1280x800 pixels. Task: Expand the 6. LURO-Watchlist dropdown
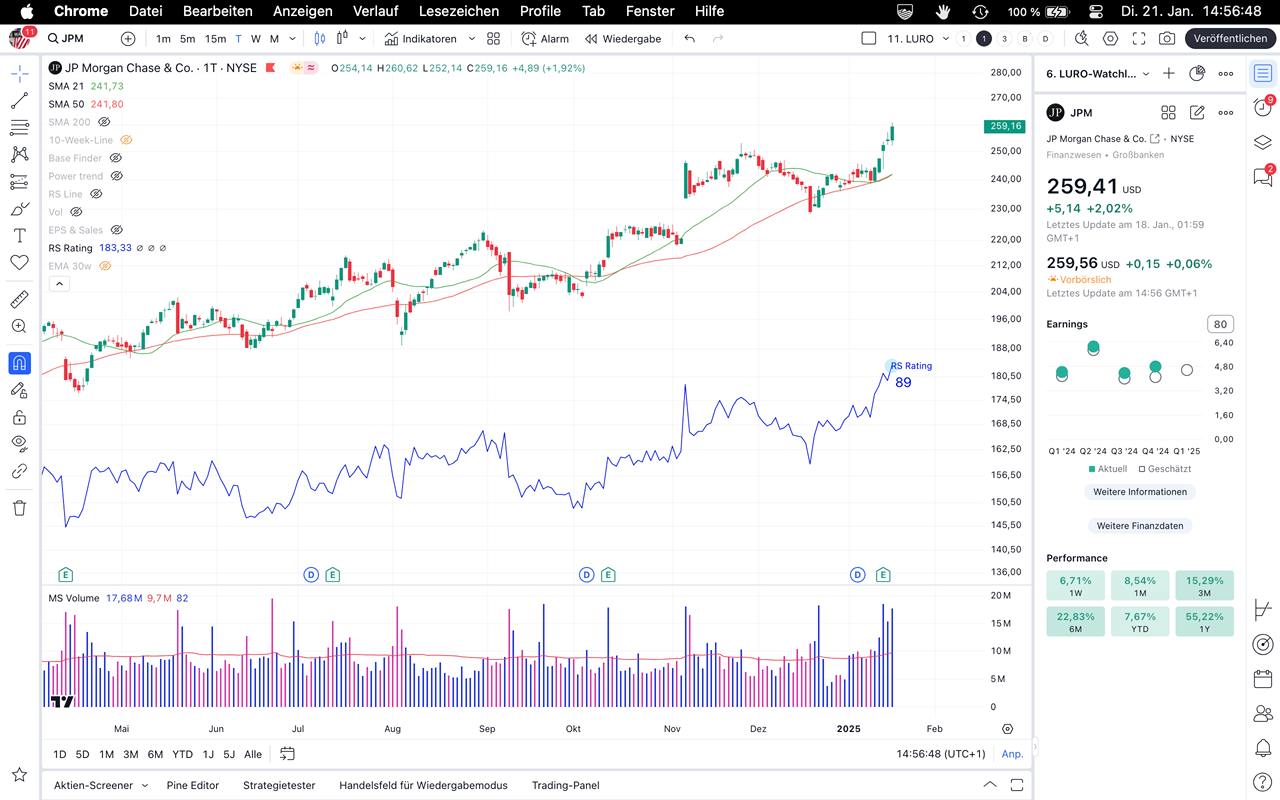point(1145,74)
